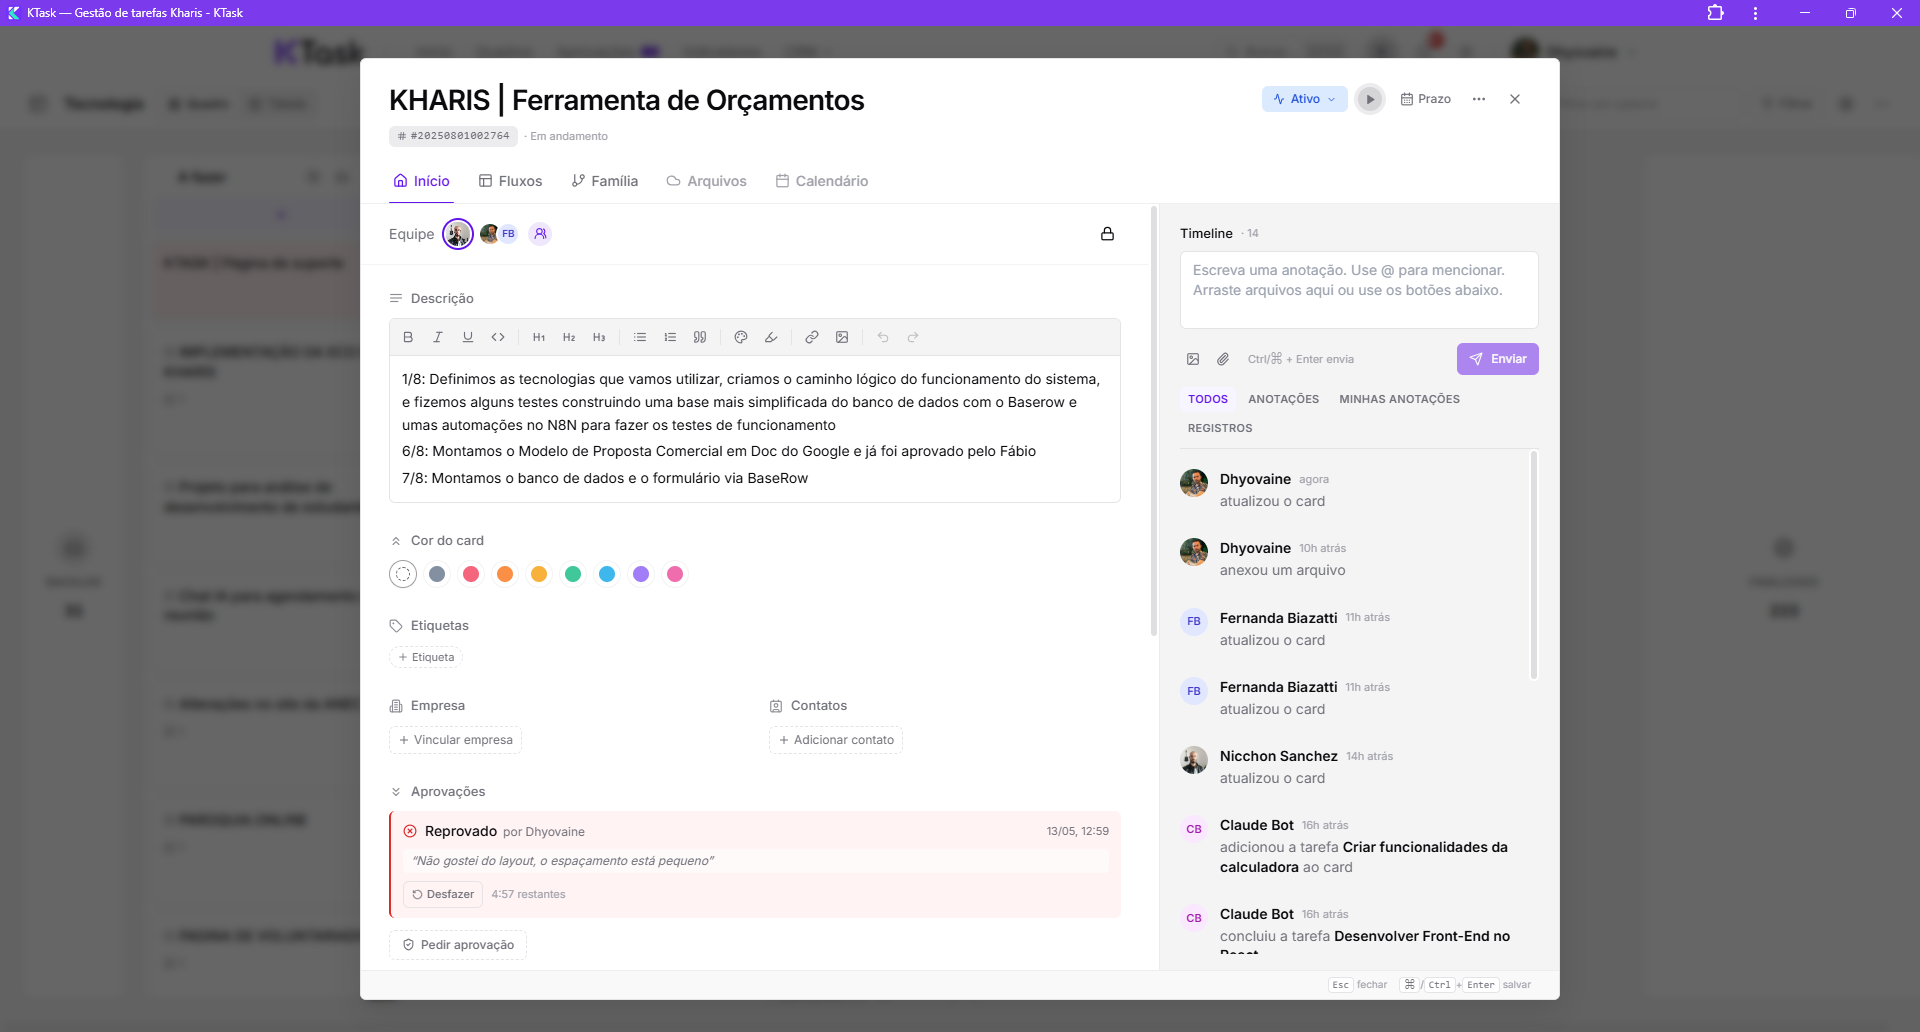Select the red card color

click(x=471, y=574)
